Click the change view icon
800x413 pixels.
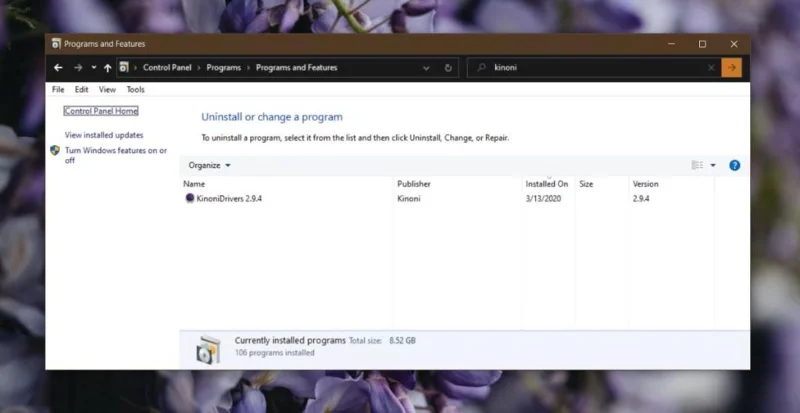click(697, 165)
